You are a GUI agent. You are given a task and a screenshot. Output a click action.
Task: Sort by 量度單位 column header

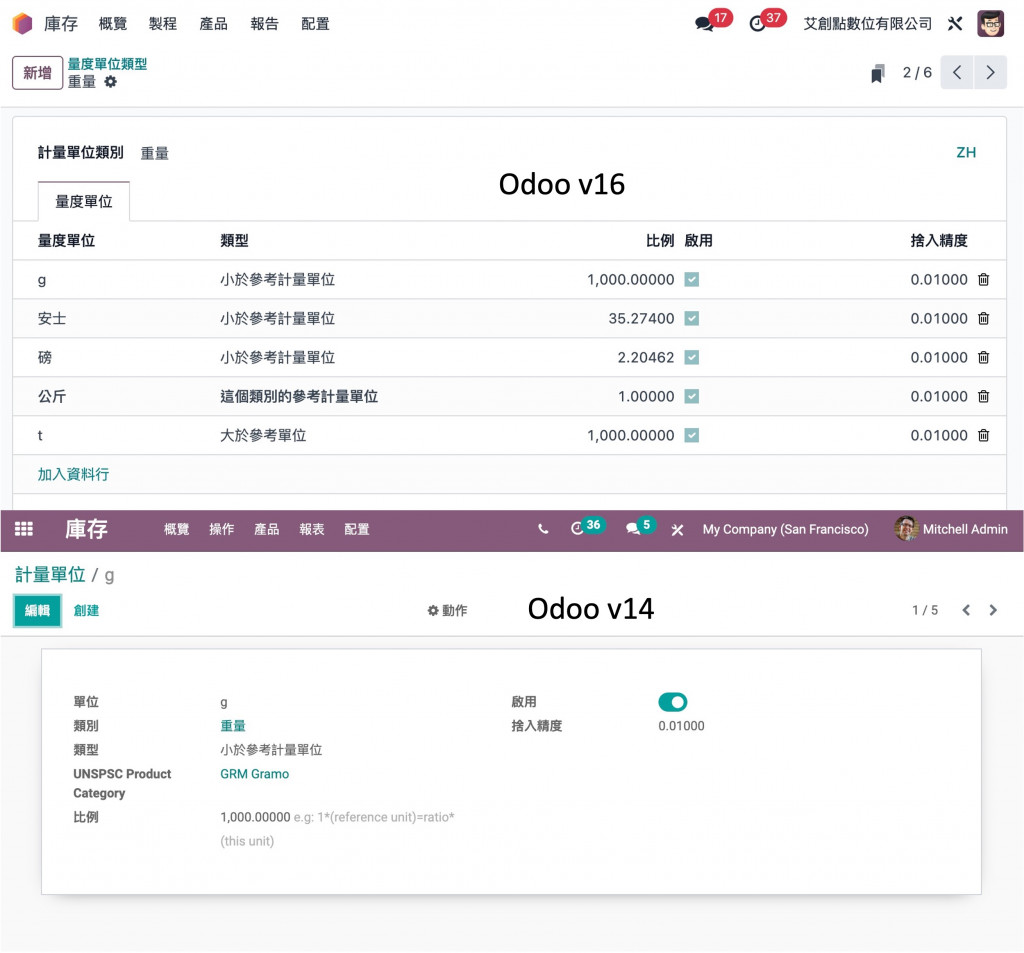coord(66,240)
